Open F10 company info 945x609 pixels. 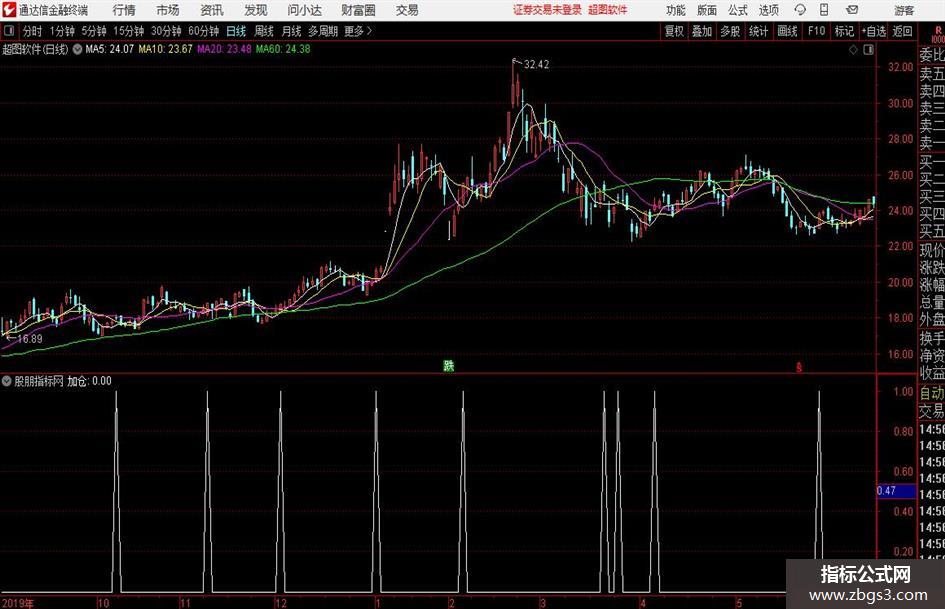click(816, 31)
